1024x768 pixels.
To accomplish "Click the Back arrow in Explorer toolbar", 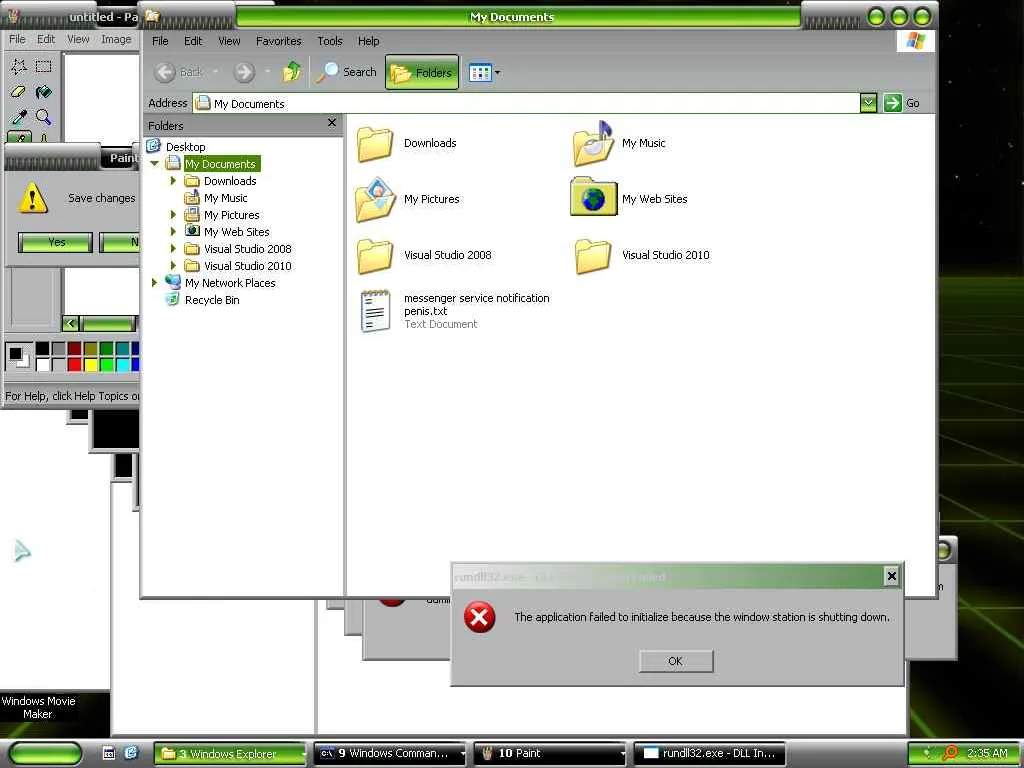I will (x=165, y=72).
